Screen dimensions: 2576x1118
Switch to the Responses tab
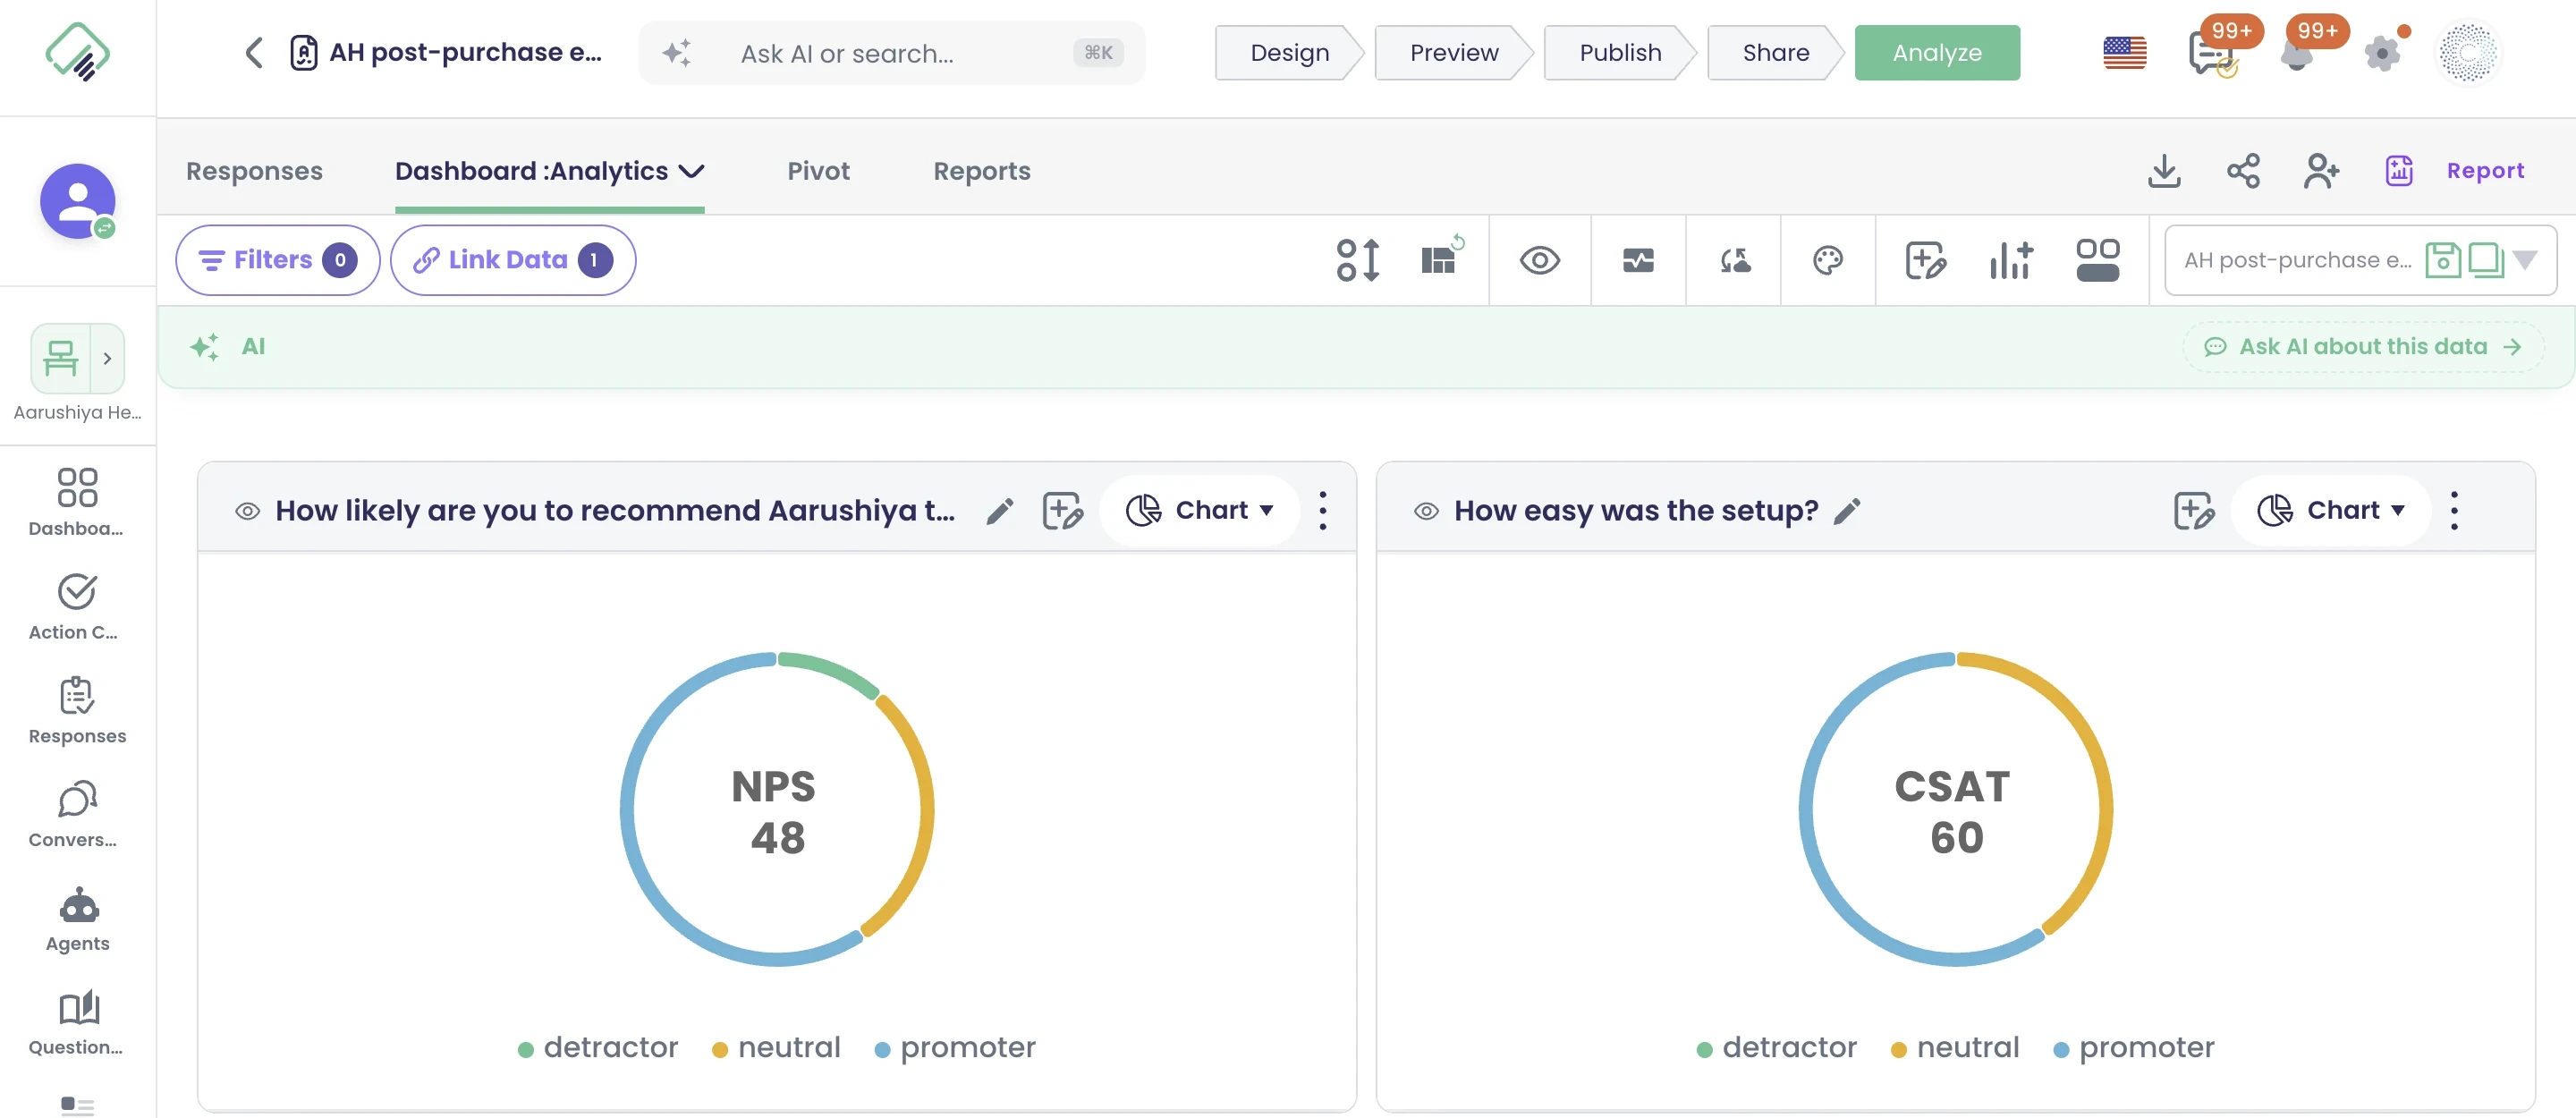click(x=254, y=171)
